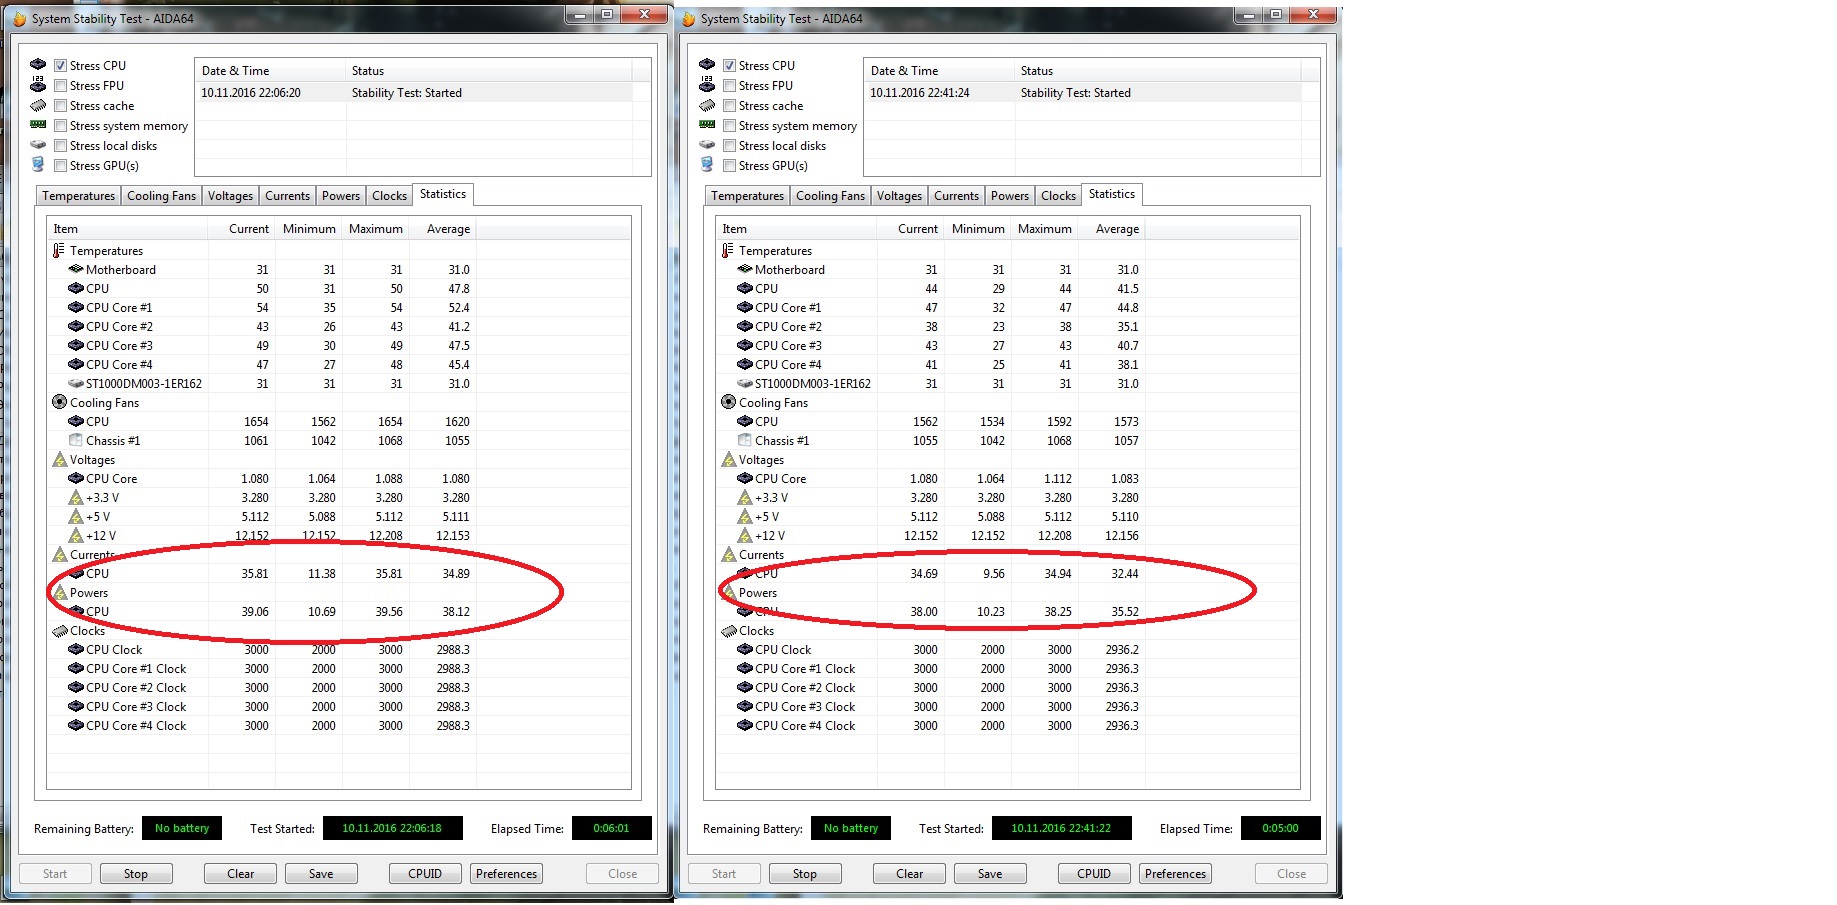Click the system memory RAM icon in right window
The width and height of the screenshot is (1837, 905).
click(x=707, y=125)
